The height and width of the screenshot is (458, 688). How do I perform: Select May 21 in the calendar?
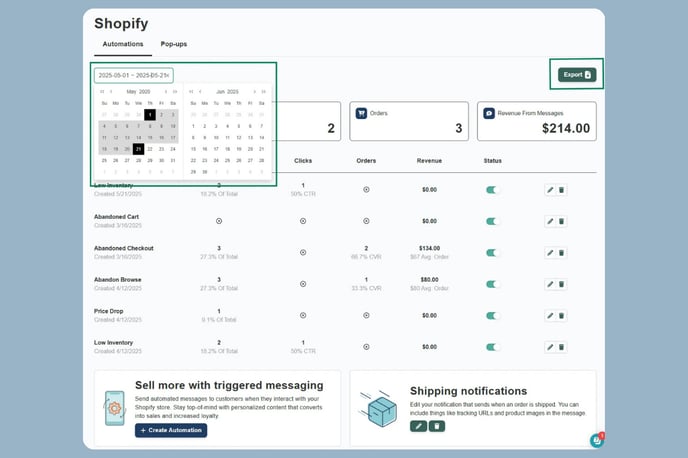tap(138, 149)
